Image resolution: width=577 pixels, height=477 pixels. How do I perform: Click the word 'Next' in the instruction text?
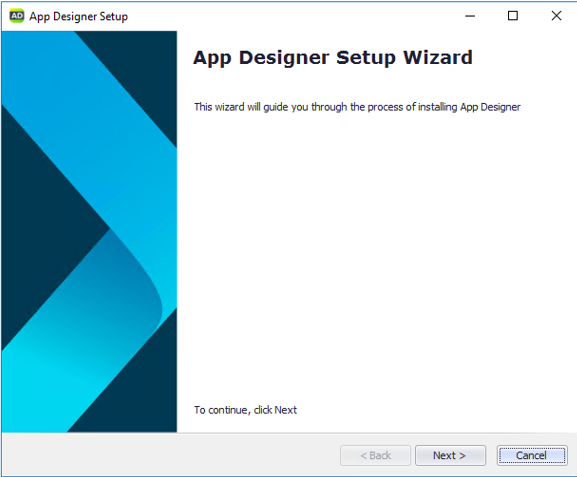(x=286, y=410)
